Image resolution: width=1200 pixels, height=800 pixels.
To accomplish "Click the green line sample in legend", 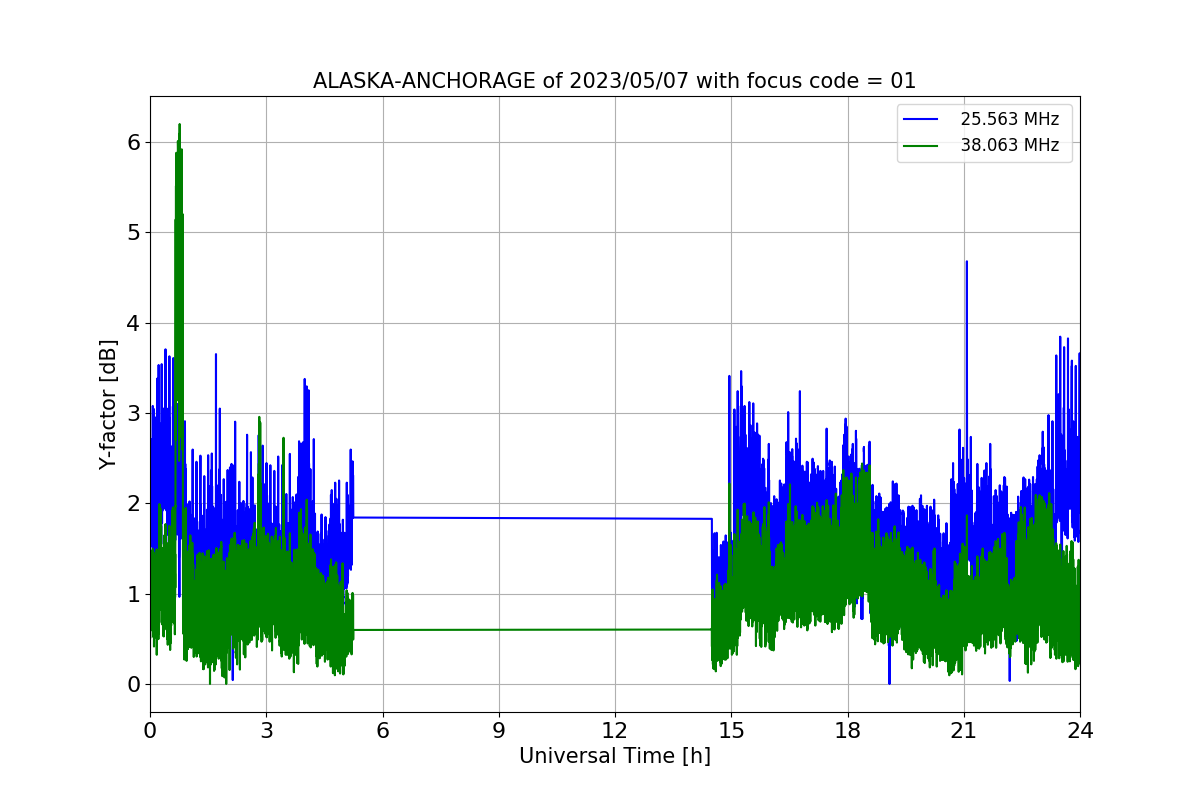I will coord(923,146).
